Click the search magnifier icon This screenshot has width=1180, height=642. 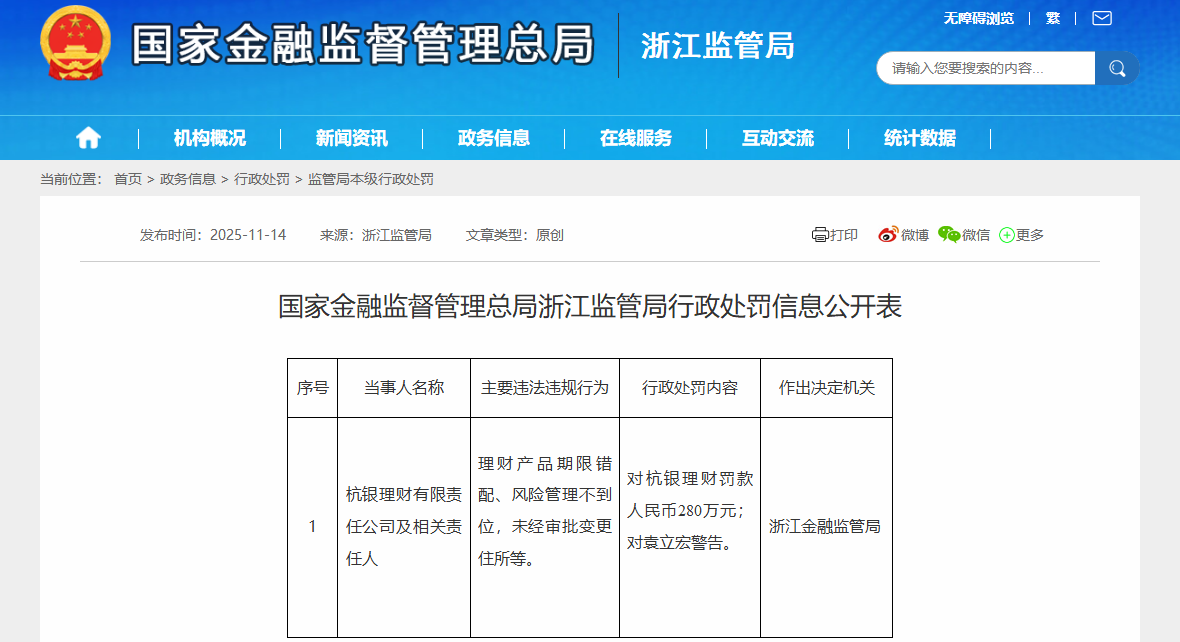point(1117,67)
